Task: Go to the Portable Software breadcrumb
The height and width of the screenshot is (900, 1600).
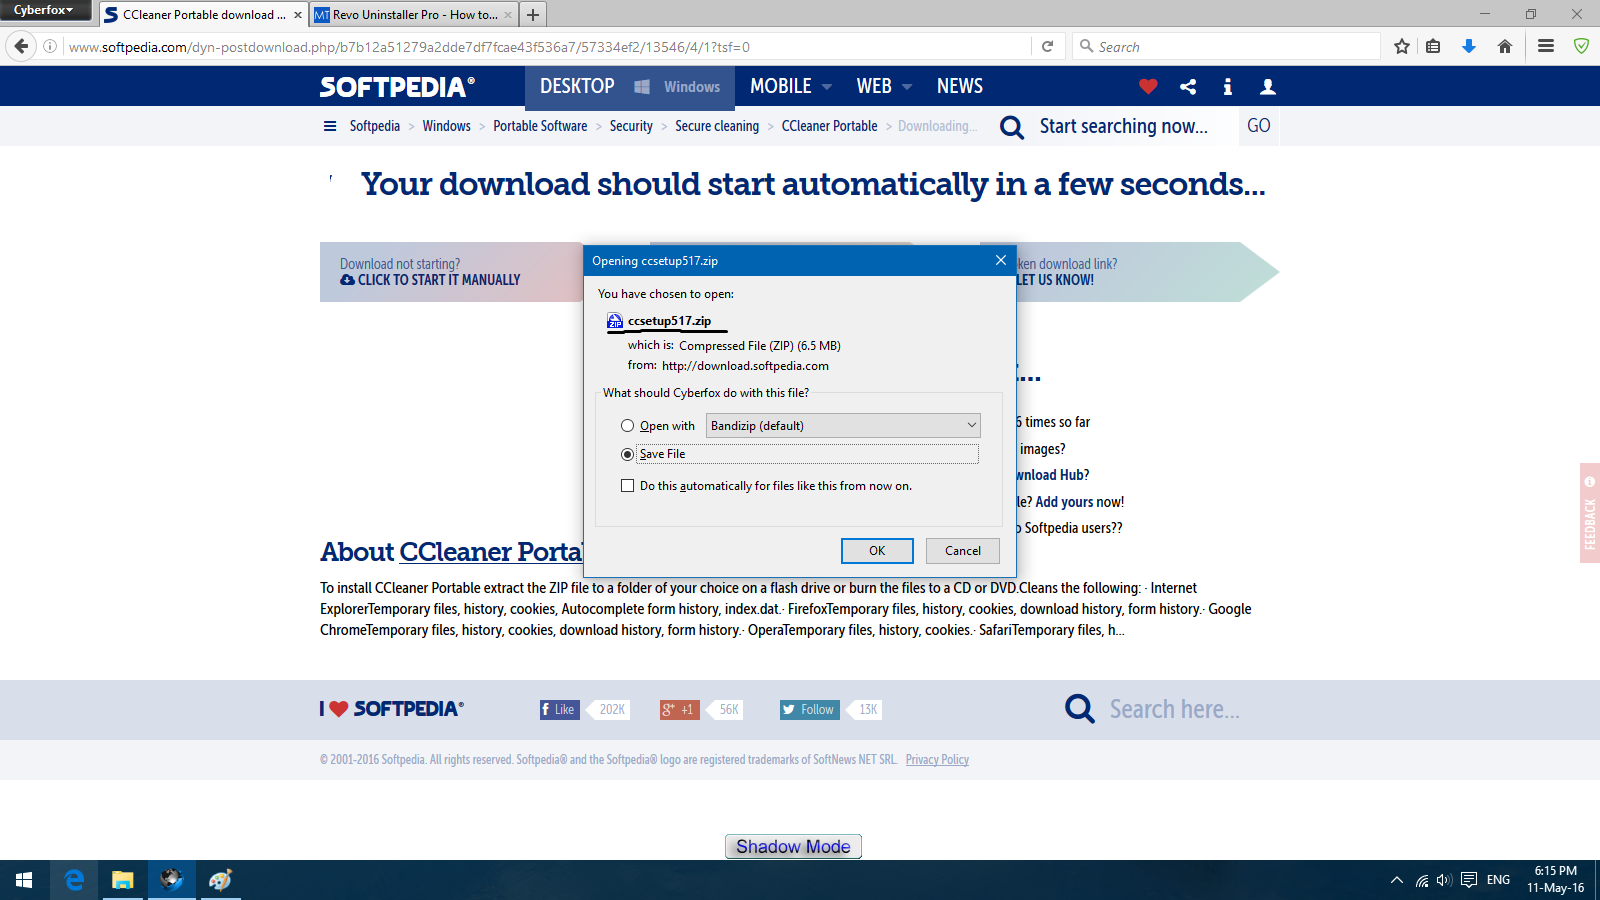Action: pos(540,126)
